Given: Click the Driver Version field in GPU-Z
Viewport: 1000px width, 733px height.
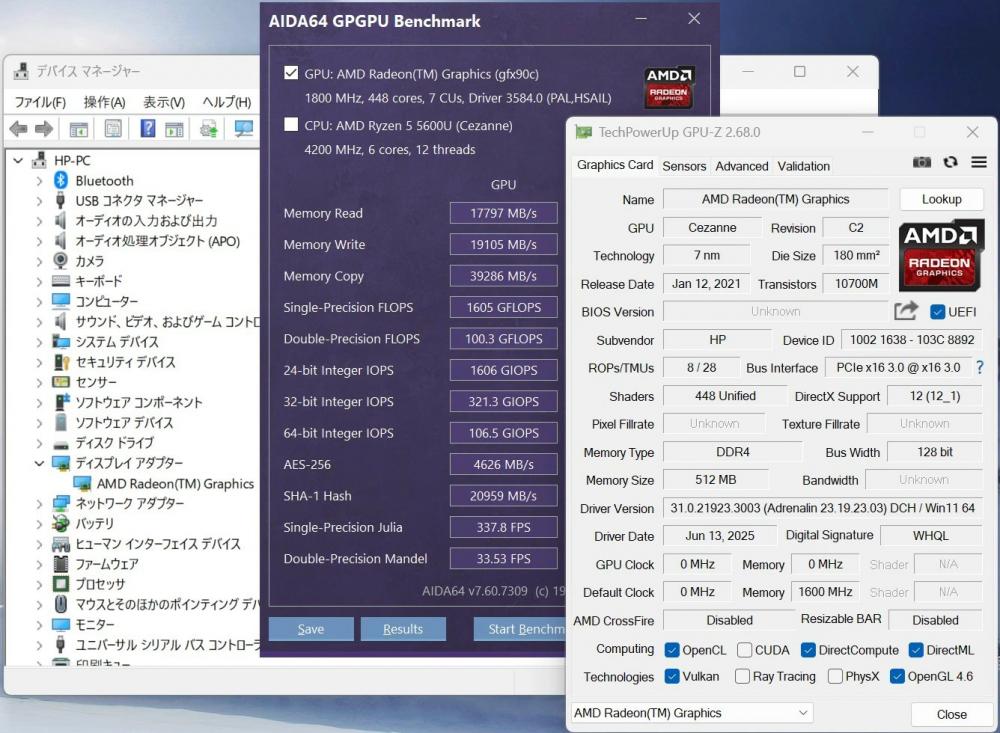Looking at the screenshot, I should (x=822, y=508).
